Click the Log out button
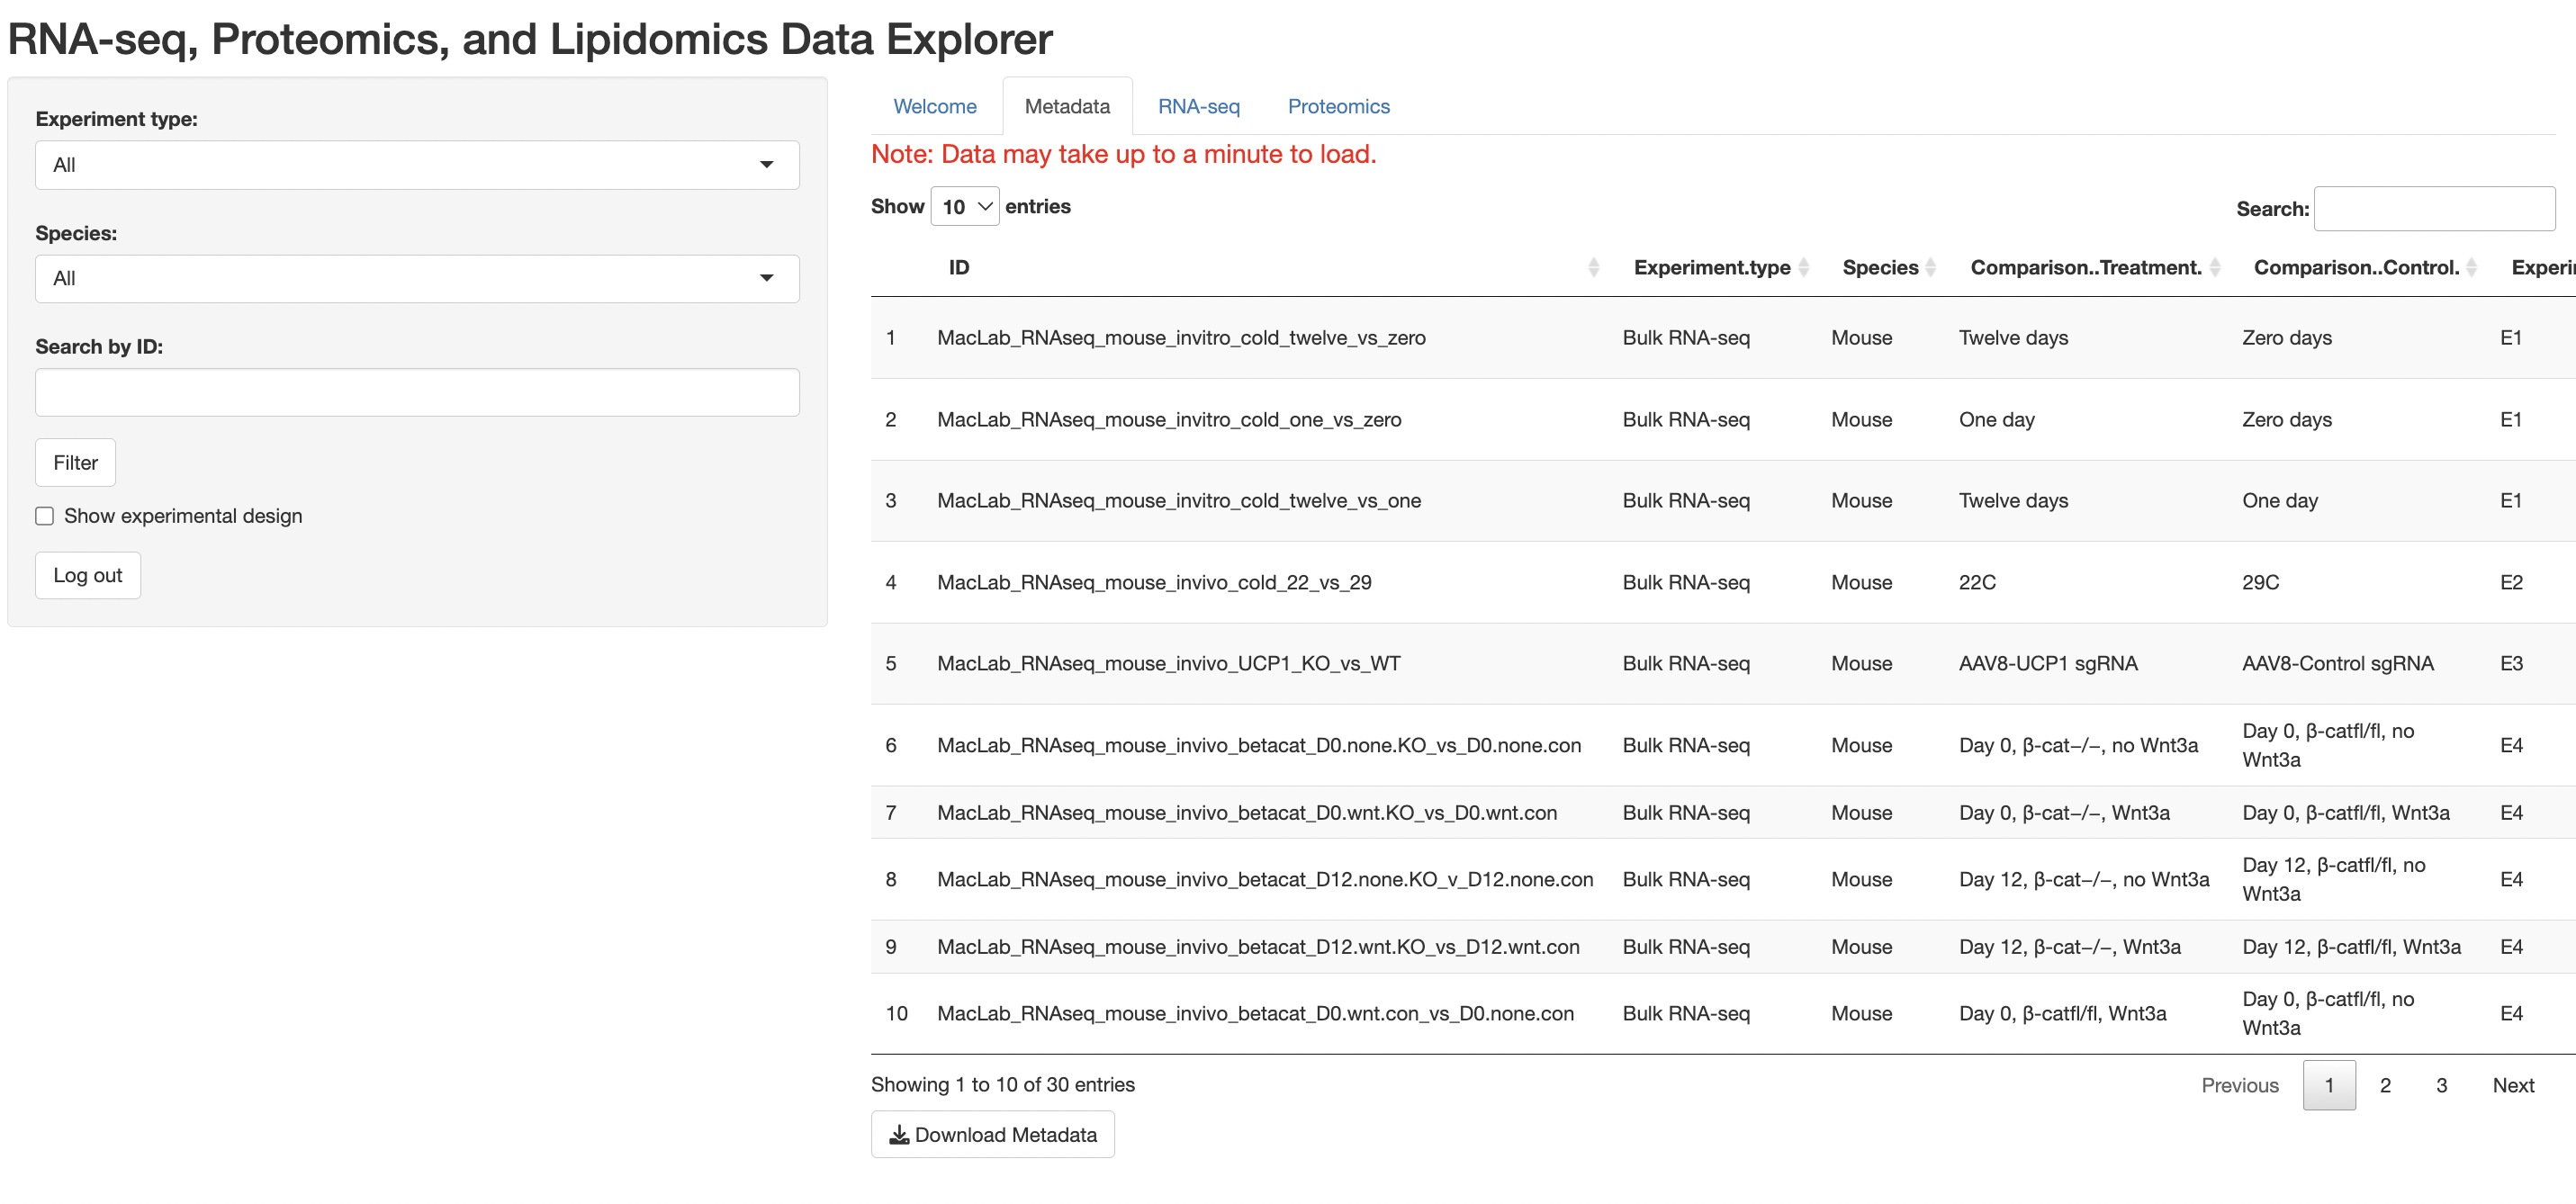The height and width of the screenshot is (1204, 2576). point(87,575)
